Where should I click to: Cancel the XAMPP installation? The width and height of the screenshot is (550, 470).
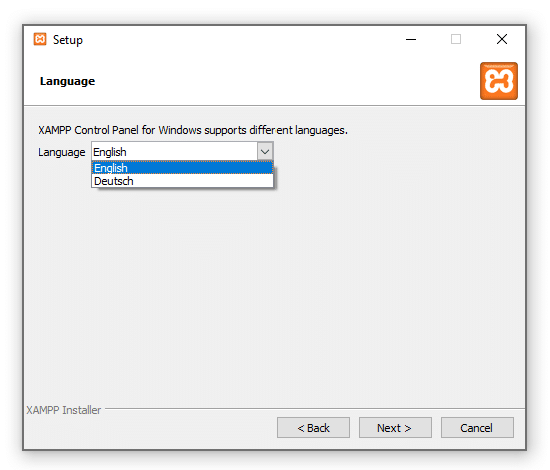[x=477, y=428]
